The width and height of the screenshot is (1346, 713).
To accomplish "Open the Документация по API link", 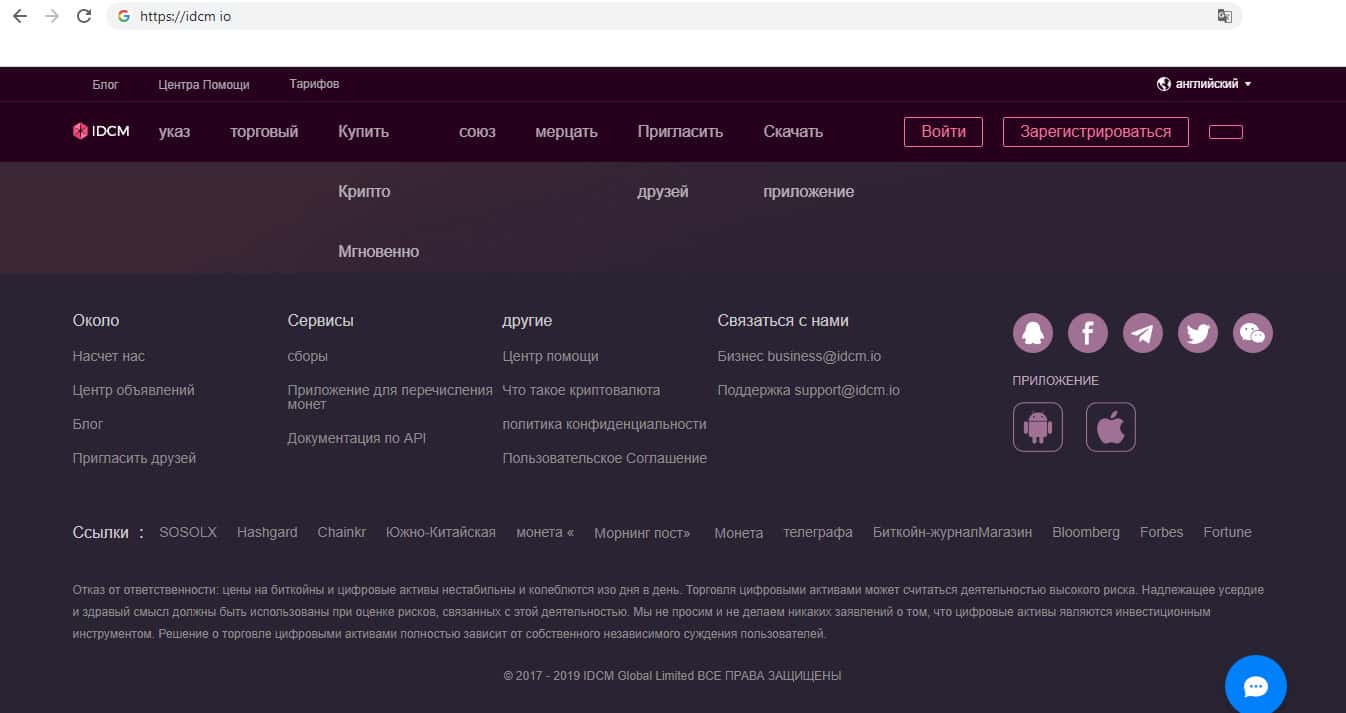I will pos(357,438).
